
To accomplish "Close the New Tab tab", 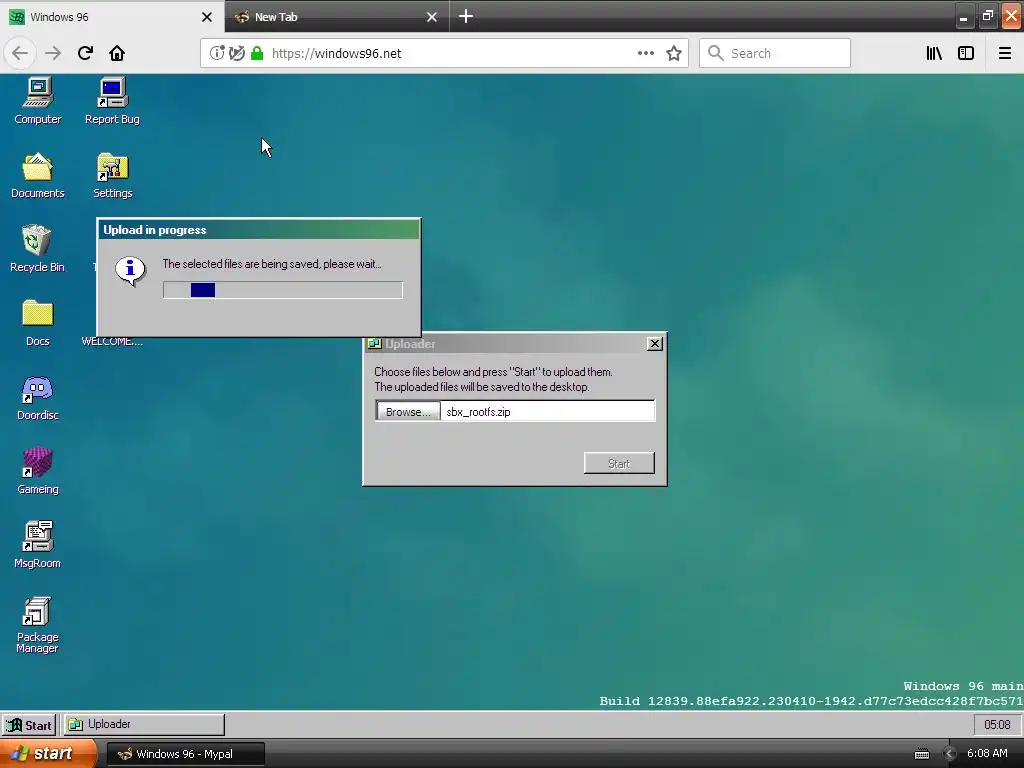I will [x=432, y=17].
